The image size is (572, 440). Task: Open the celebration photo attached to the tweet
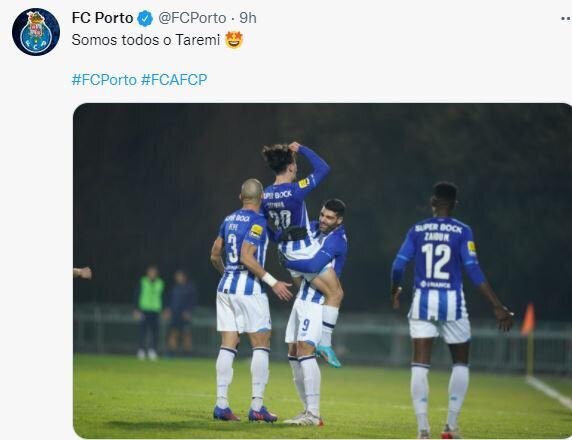pyautogui.click(x=322, y=271)
